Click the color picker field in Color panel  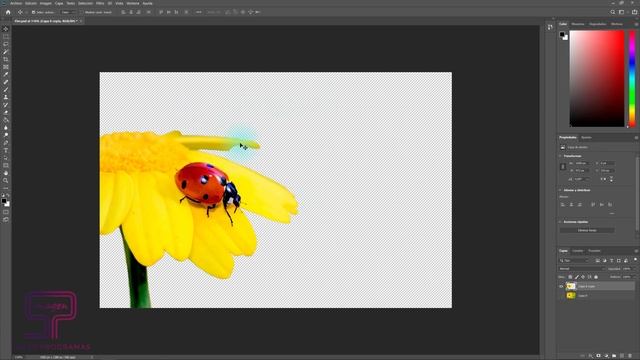[597, 79]
